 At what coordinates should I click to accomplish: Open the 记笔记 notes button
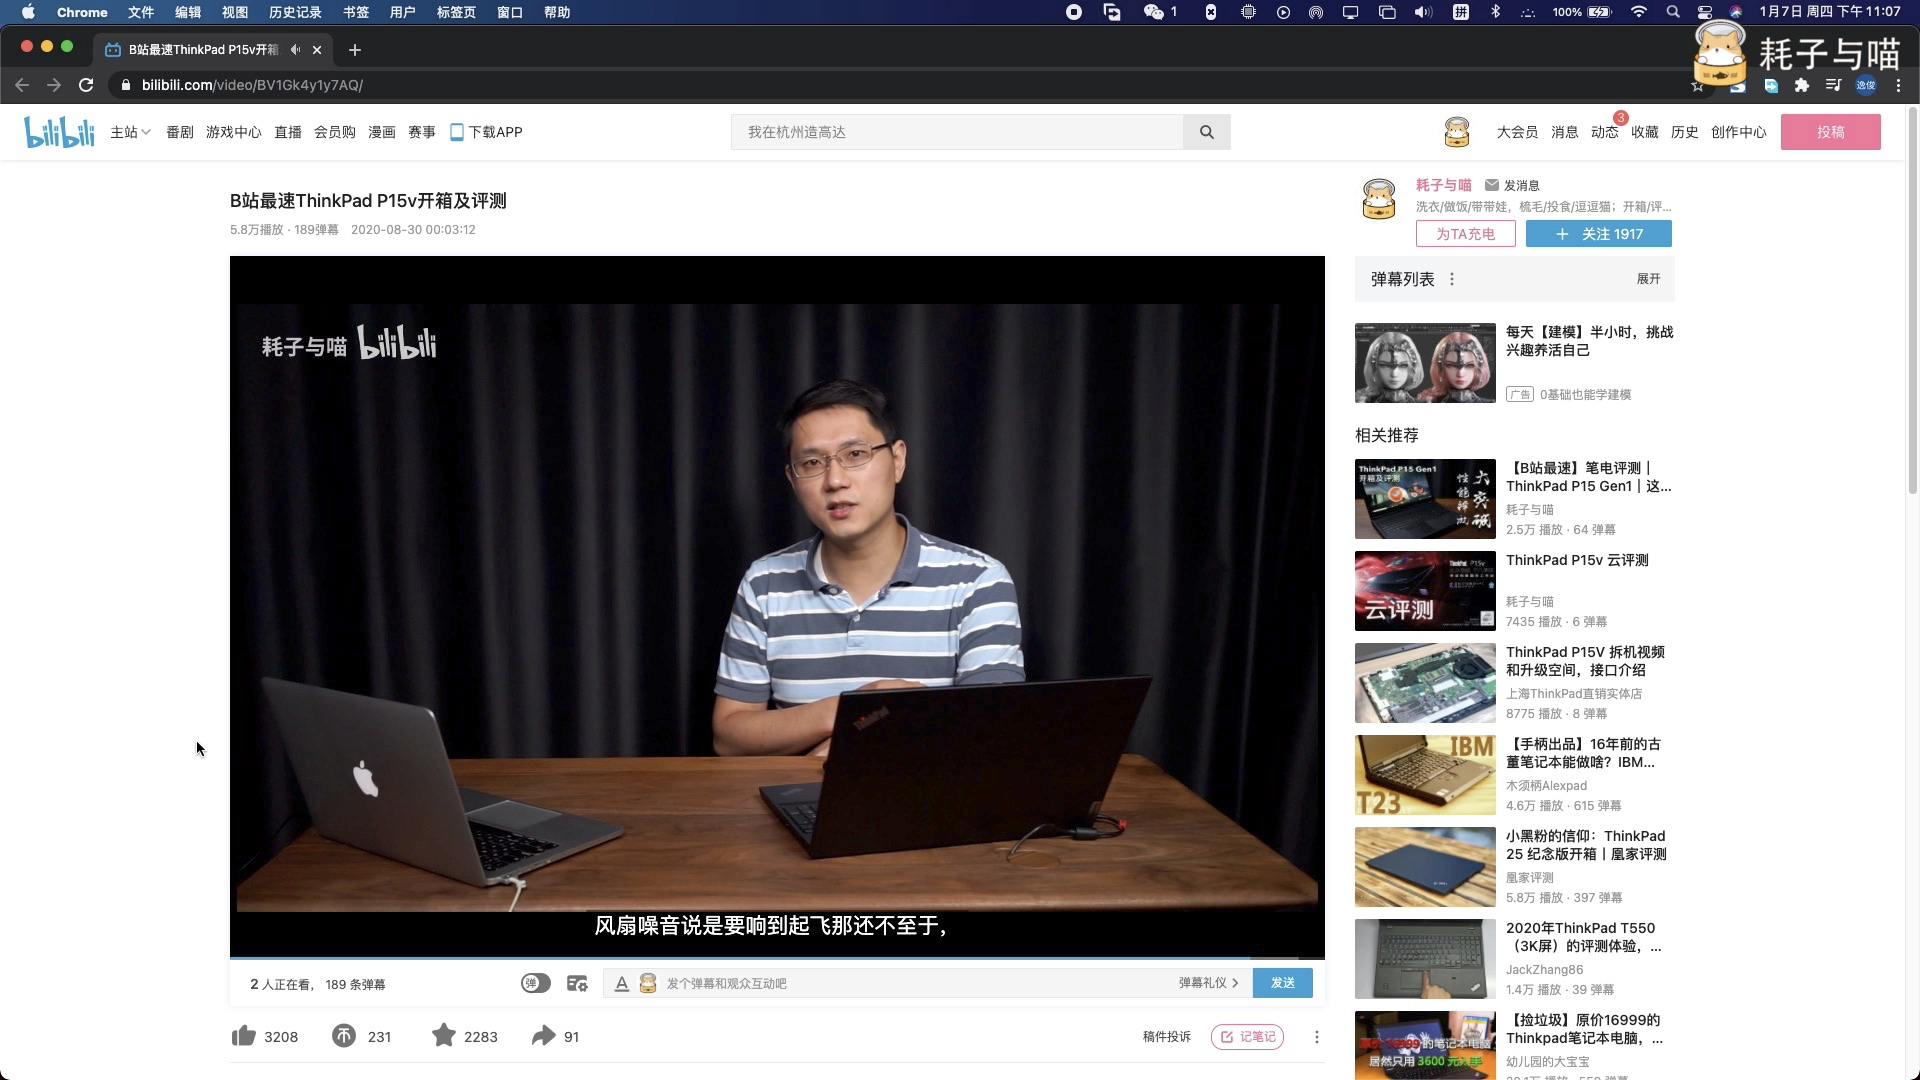[1247, 1037]
